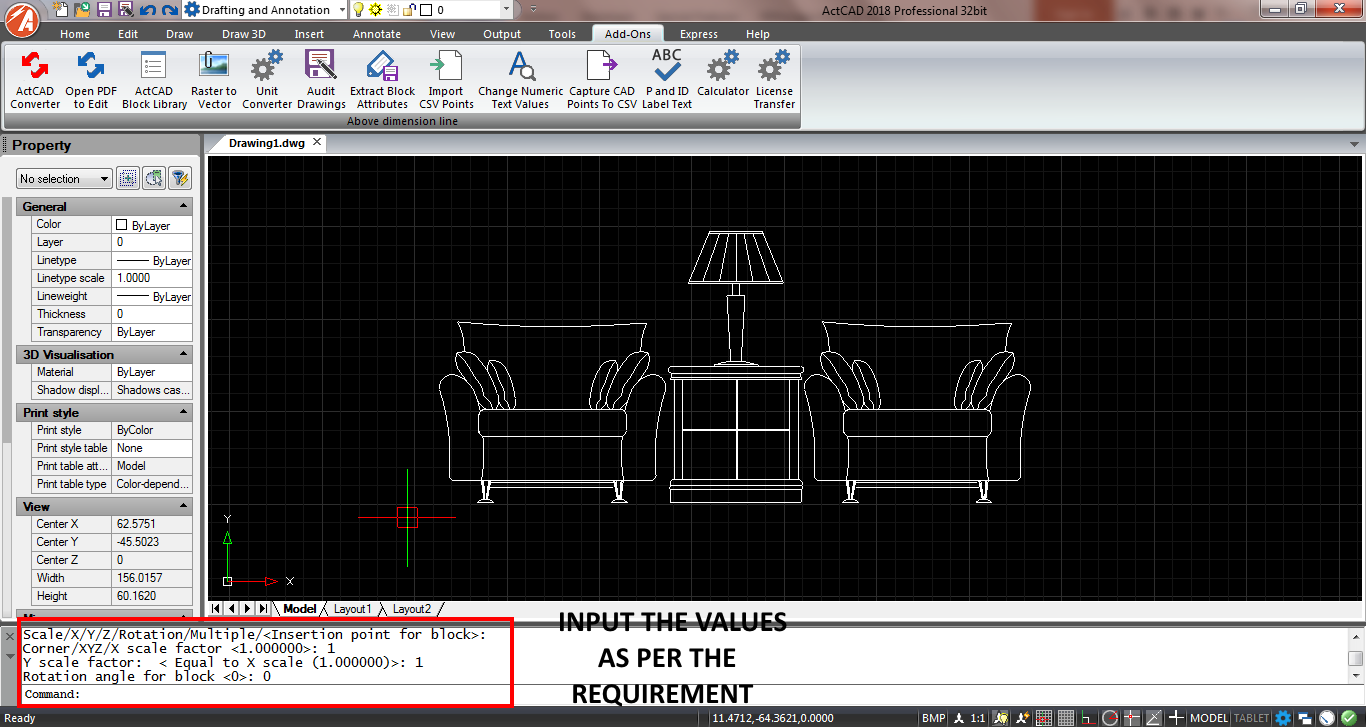Image resolution: width=1366 pixels, height=727 pixels.
Task: Toggle TABLET mode in the status bar
Action: 1250,716
